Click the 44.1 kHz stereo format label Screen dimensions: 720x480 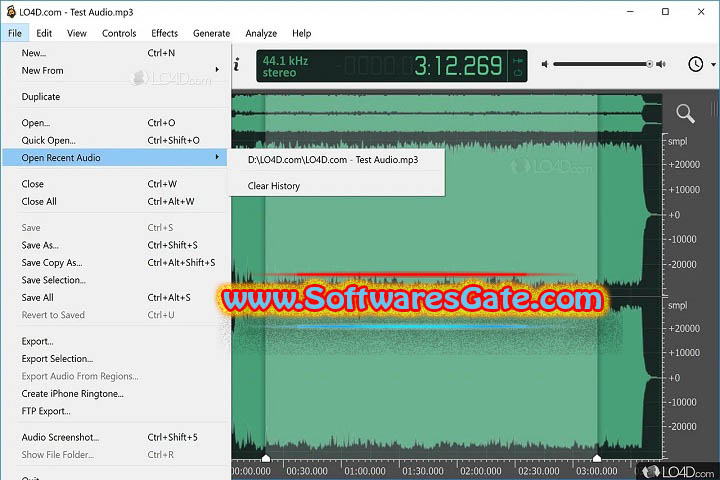[x=285, y=67]
